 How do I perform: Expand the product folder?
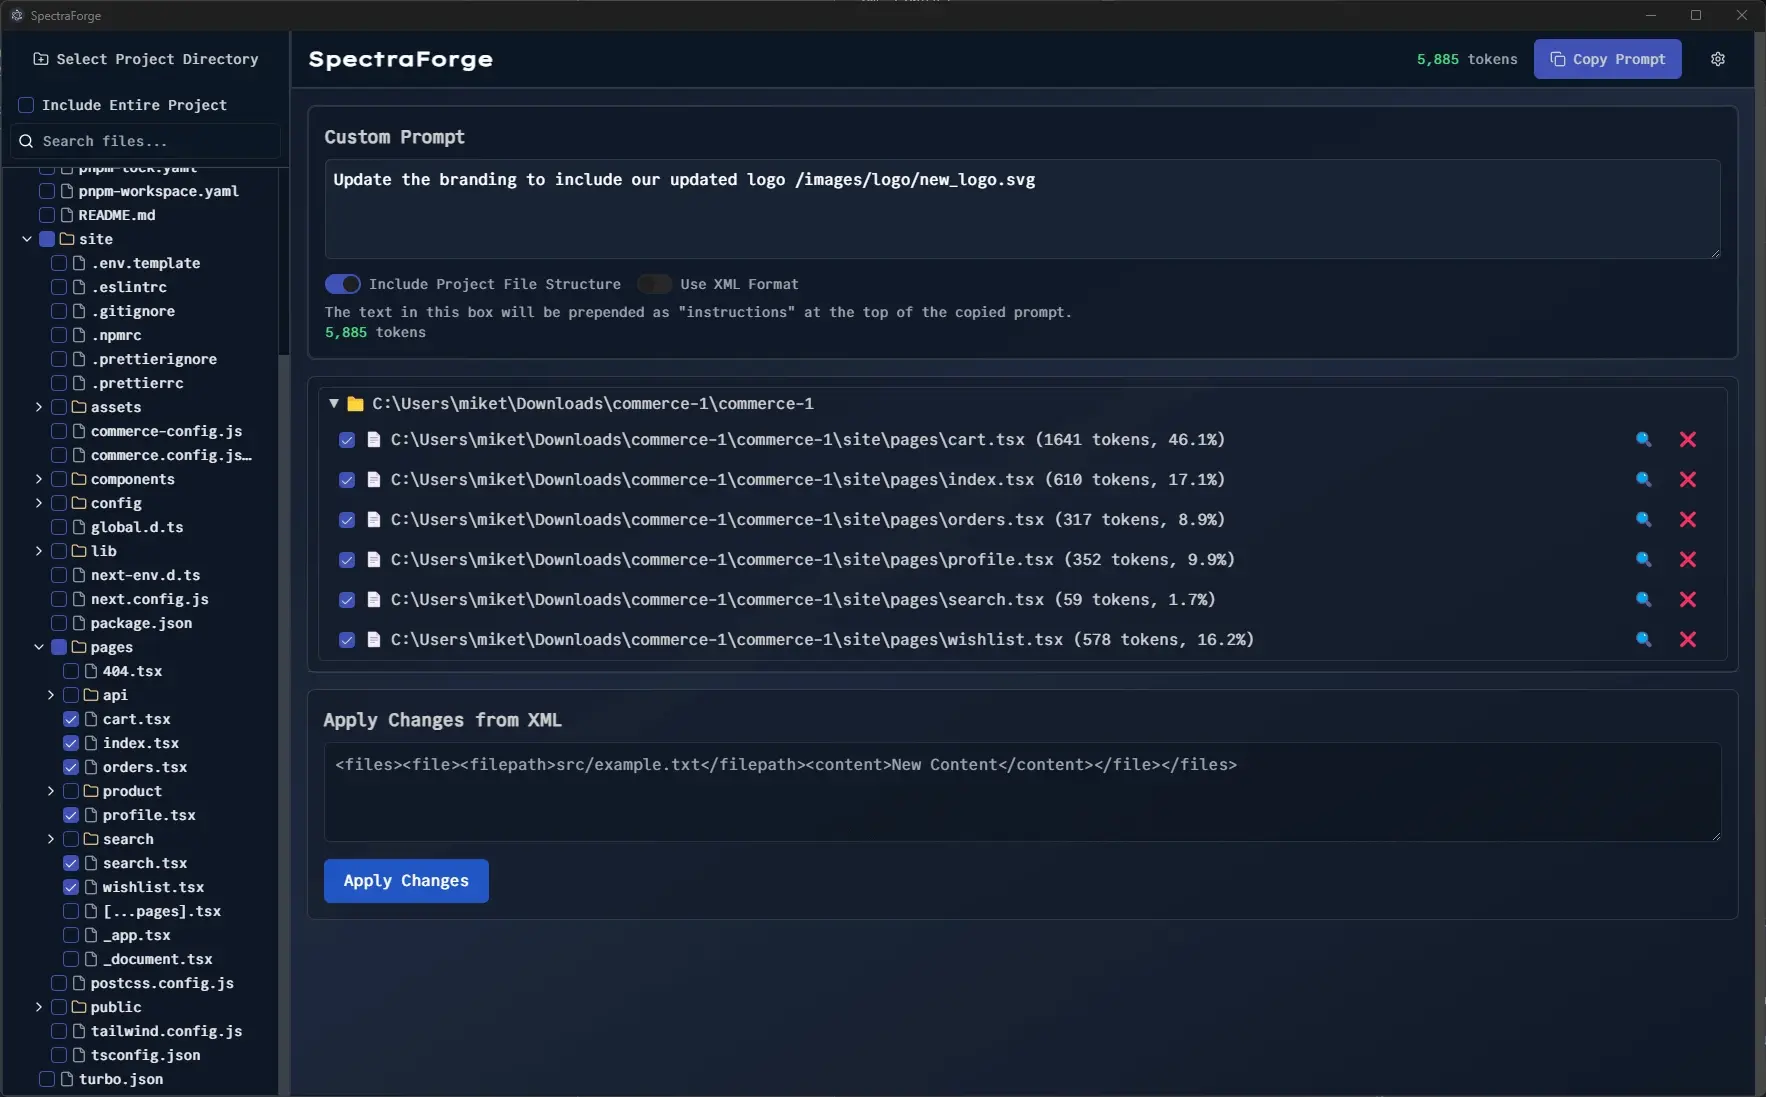(x=51, y=791)
